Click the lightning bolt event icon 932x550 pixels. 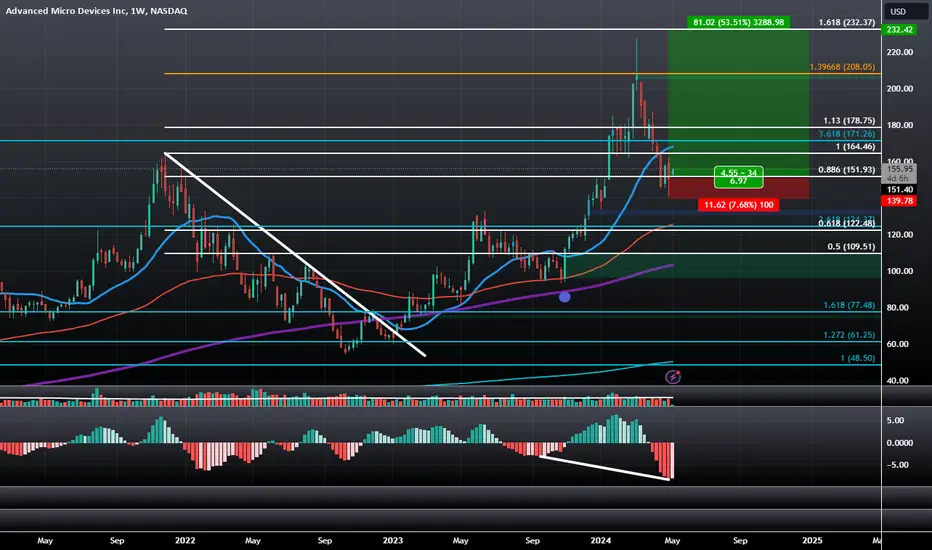673,377
